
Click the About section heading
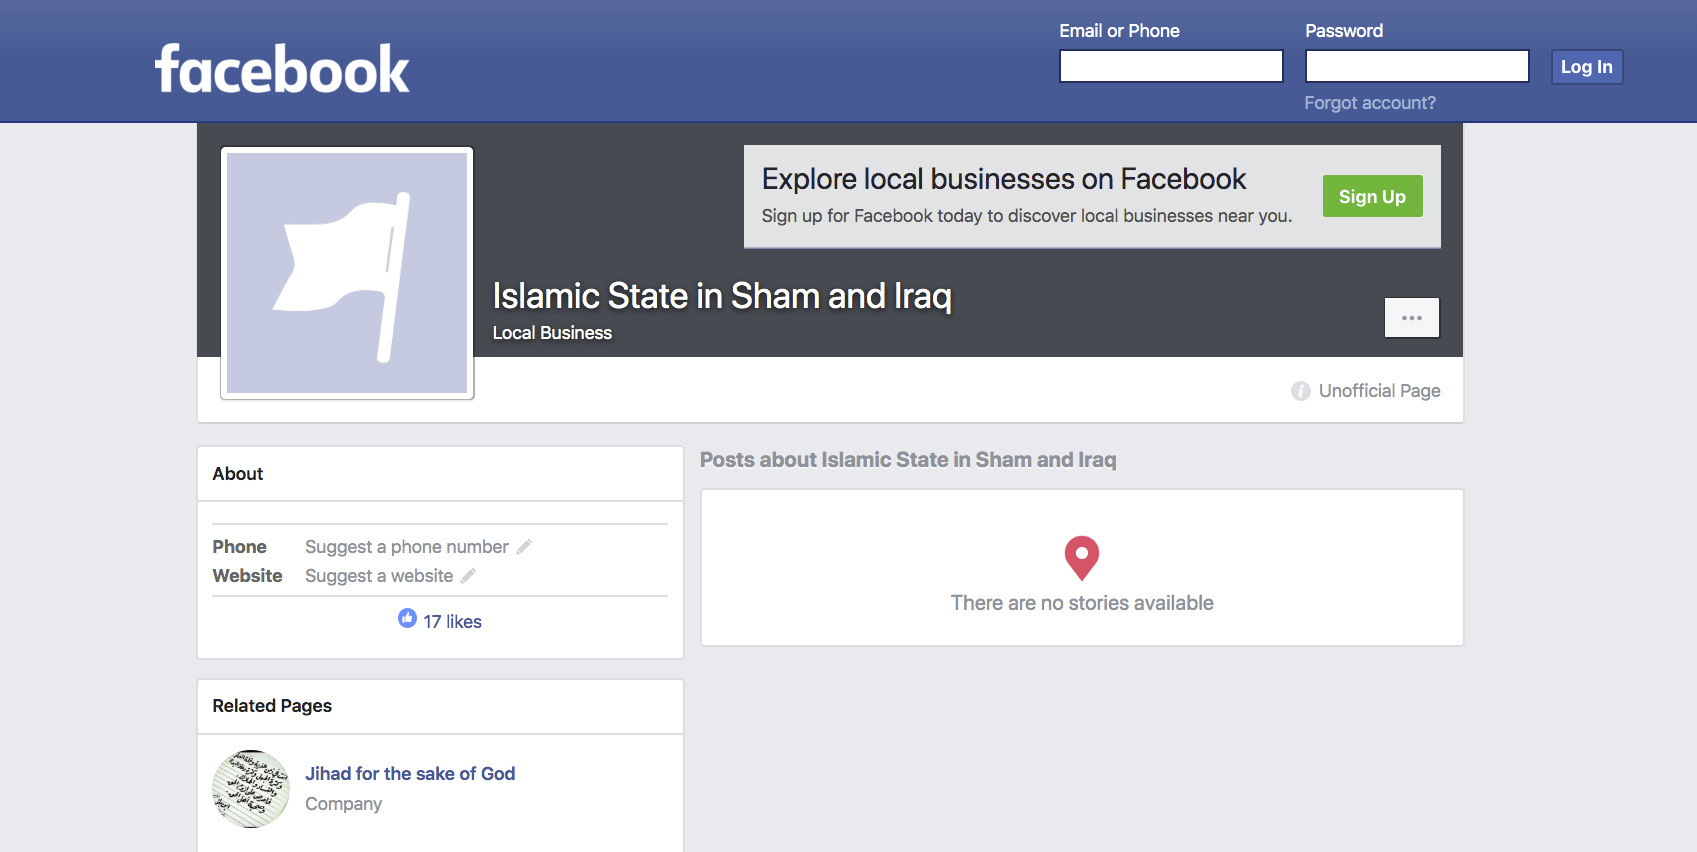[x=238, y=474]
